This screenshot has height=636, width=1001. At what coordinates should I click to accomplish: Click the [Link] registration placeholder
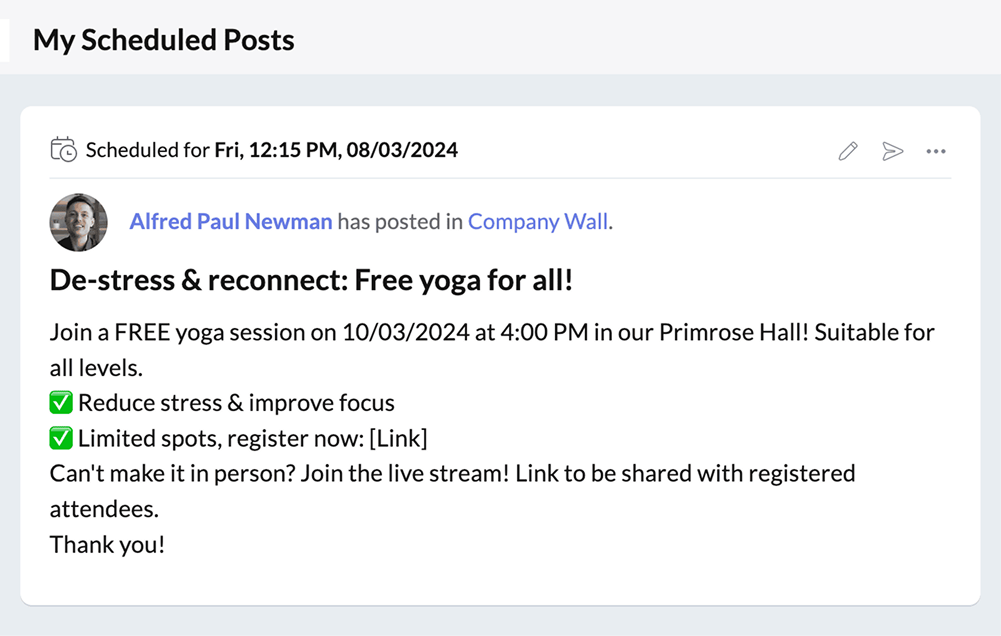click(x=397, y=438)
